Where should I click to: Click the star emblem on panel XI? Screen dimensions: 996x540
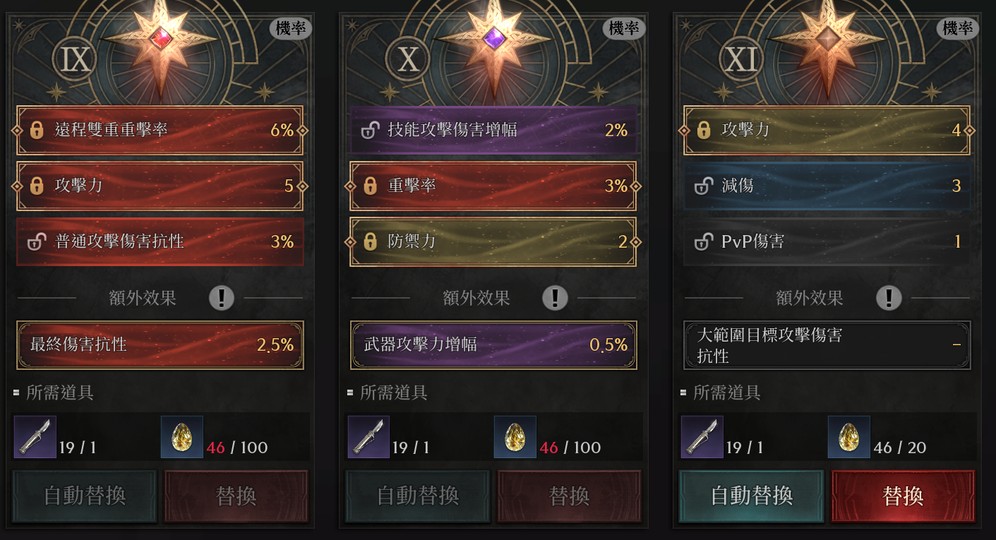(828, 39)
